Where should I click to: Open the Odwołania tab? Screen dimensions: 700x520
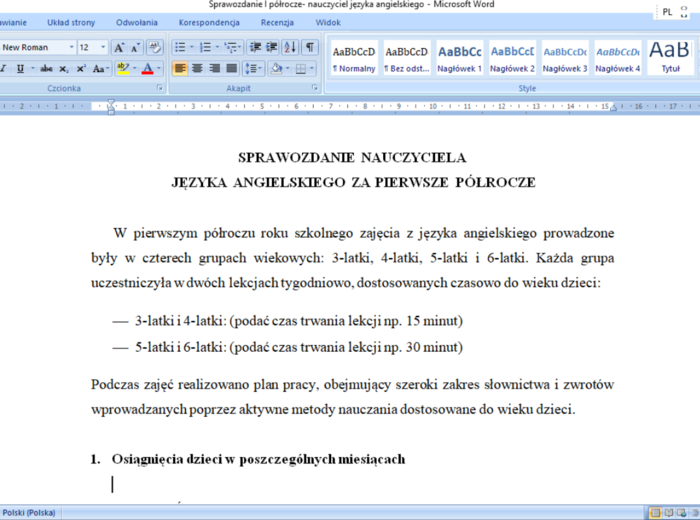(x=137, y=22)
